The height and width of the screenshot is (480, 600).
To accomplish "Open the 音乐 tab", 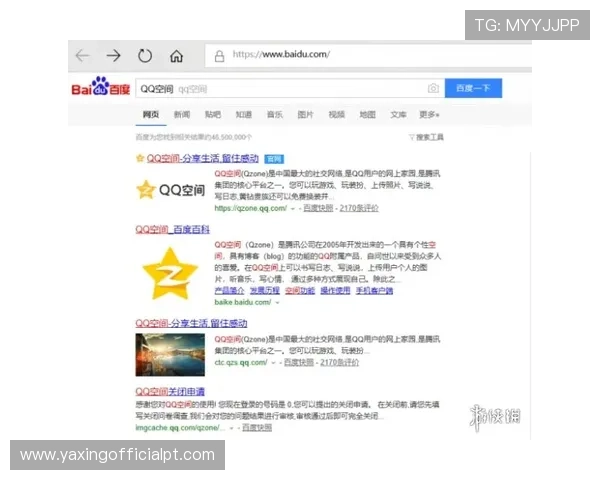I will [275, 114].
